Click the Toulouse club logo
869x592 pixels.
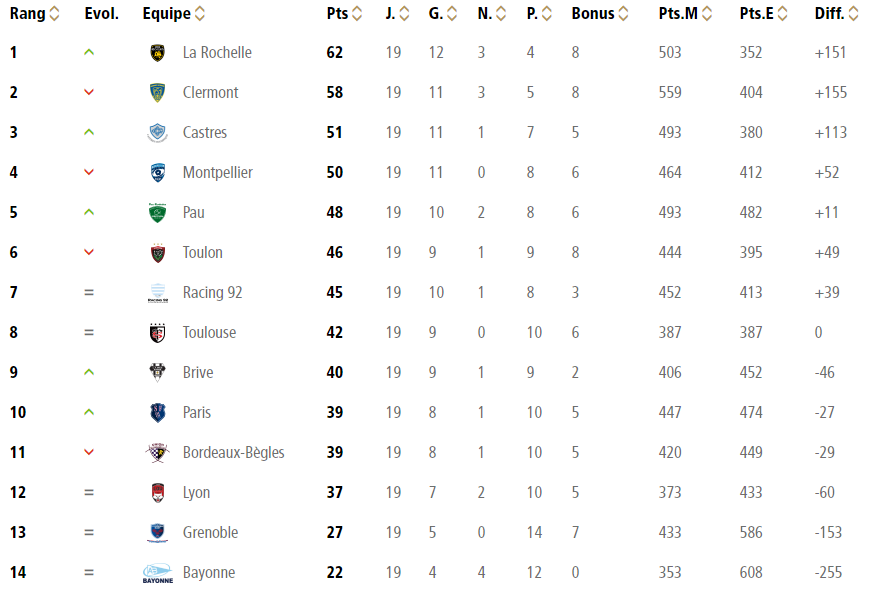click(x=157, y=333)
